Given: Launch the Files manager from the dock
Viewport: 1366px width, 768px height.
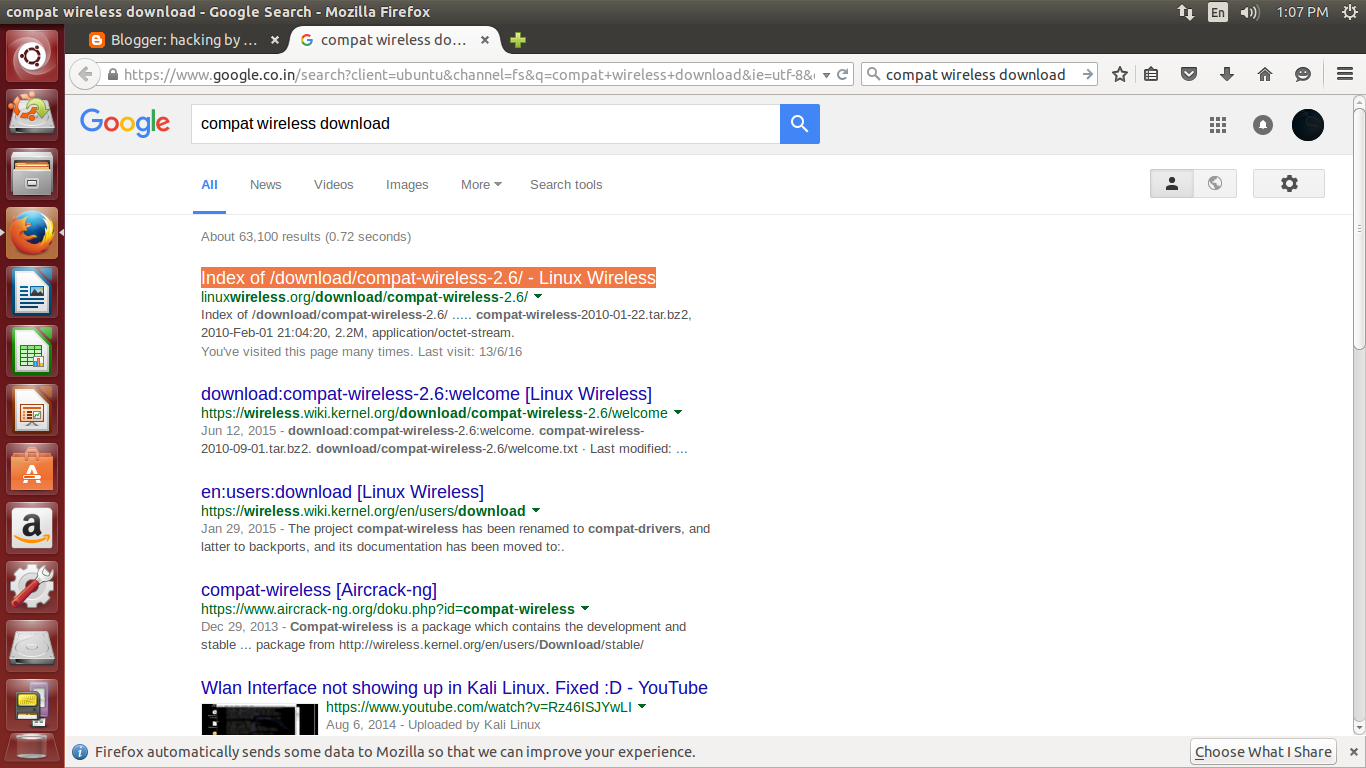Looking at the screenshot, I should pyautogui.click(x=33, y=174).
